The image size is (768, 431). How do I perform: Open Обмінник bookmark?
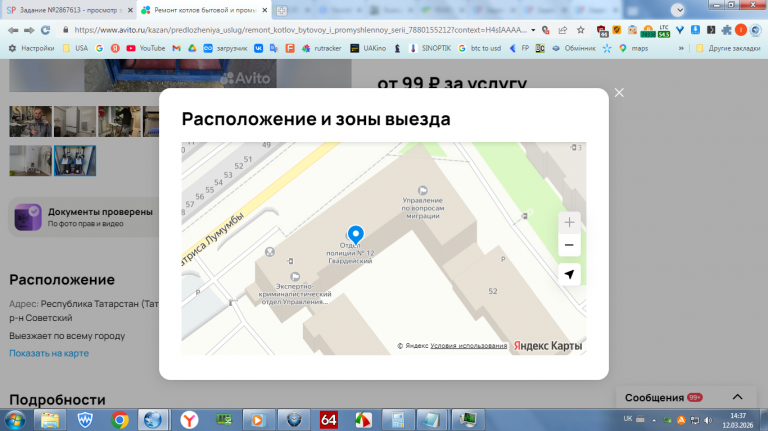click(574, 48)
